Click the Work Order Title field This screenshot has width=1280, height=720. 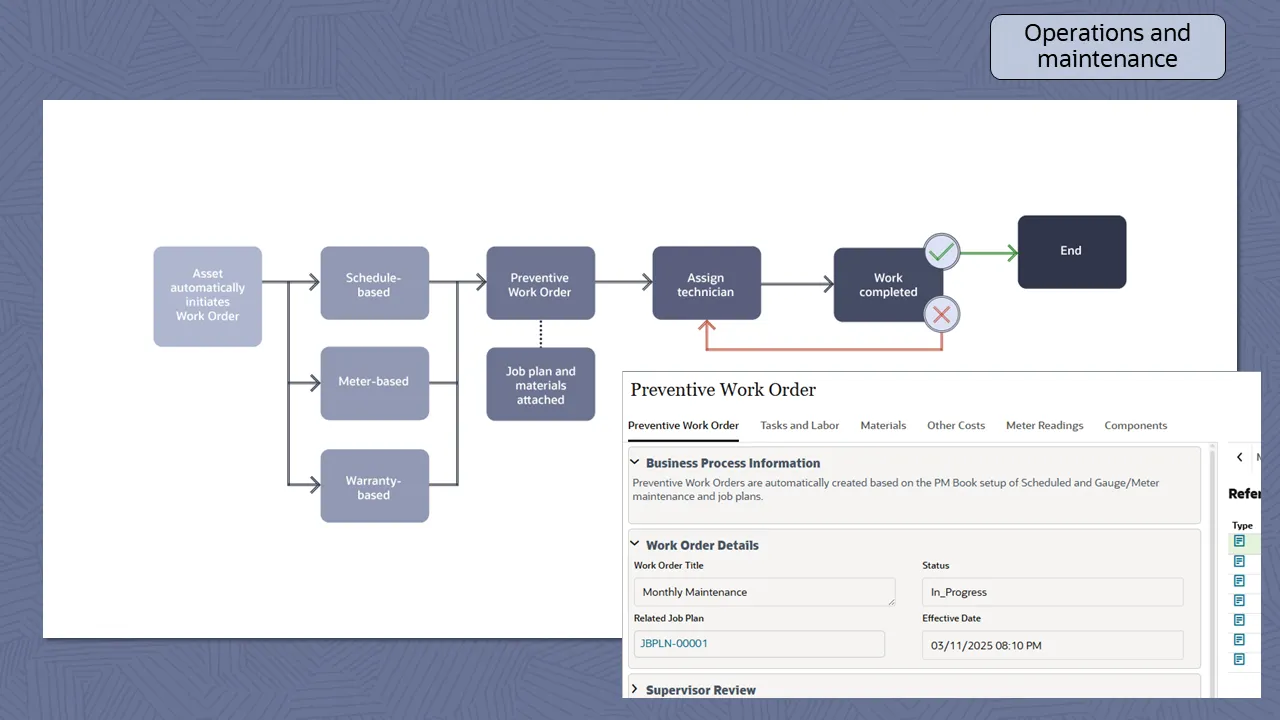click(x=764, y=592)
